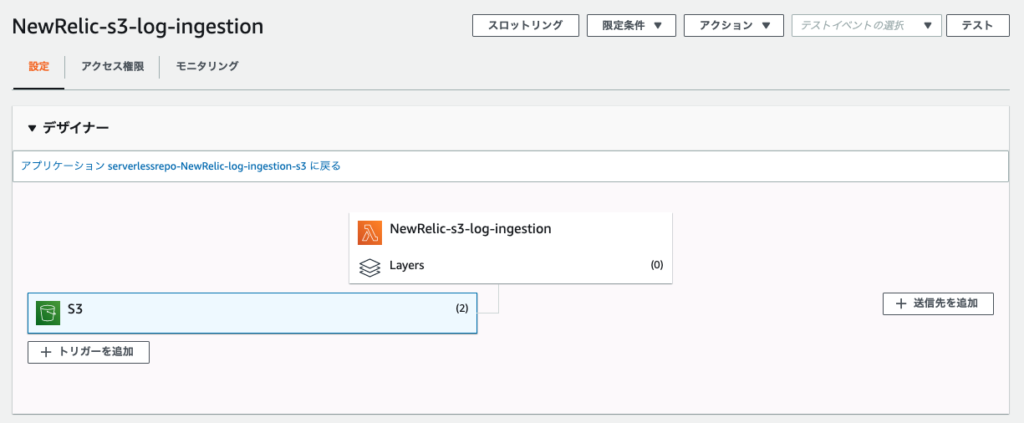1024x423 pixels.
Task: Open the アクション dropdown menu
Action: pyautogui.click(x=733, y=25)
